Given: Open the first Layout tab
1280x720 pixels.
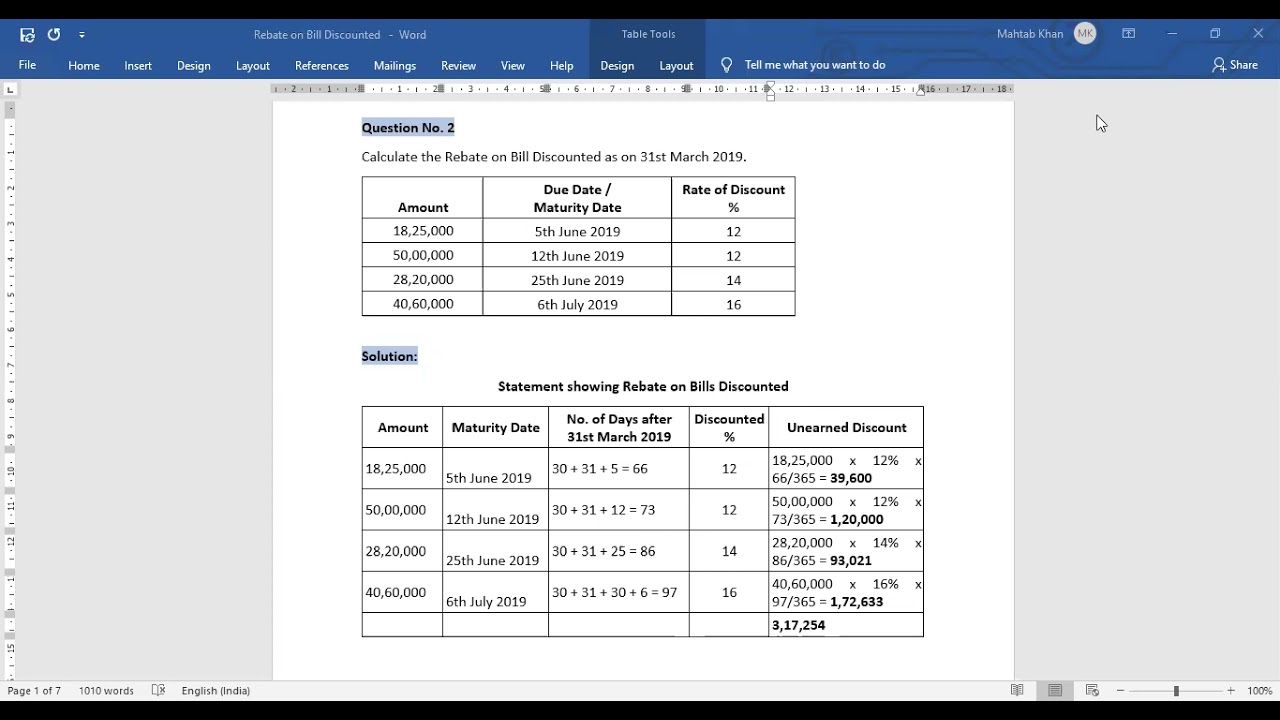Looking at the screenshot, I should (x=253, y=65).
